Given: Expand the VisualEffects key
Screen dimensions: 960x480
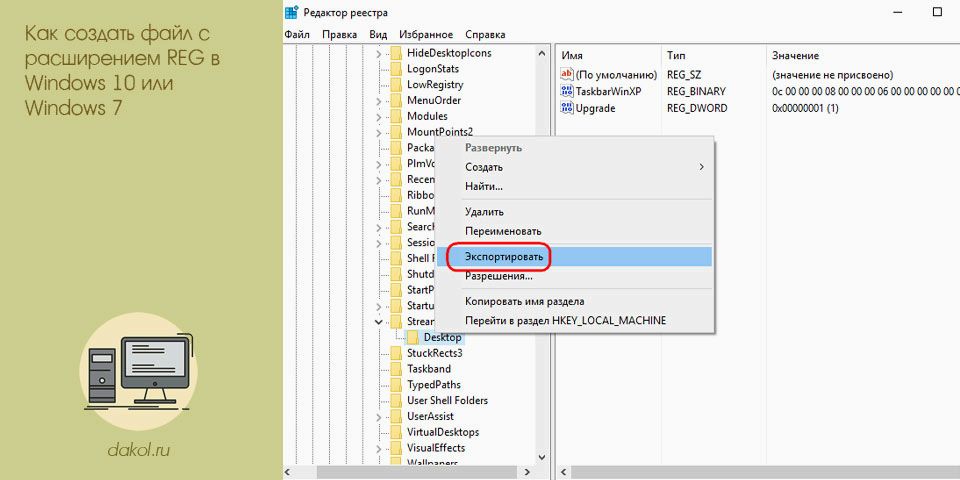Looking at the screenshot, I should 379,448.
